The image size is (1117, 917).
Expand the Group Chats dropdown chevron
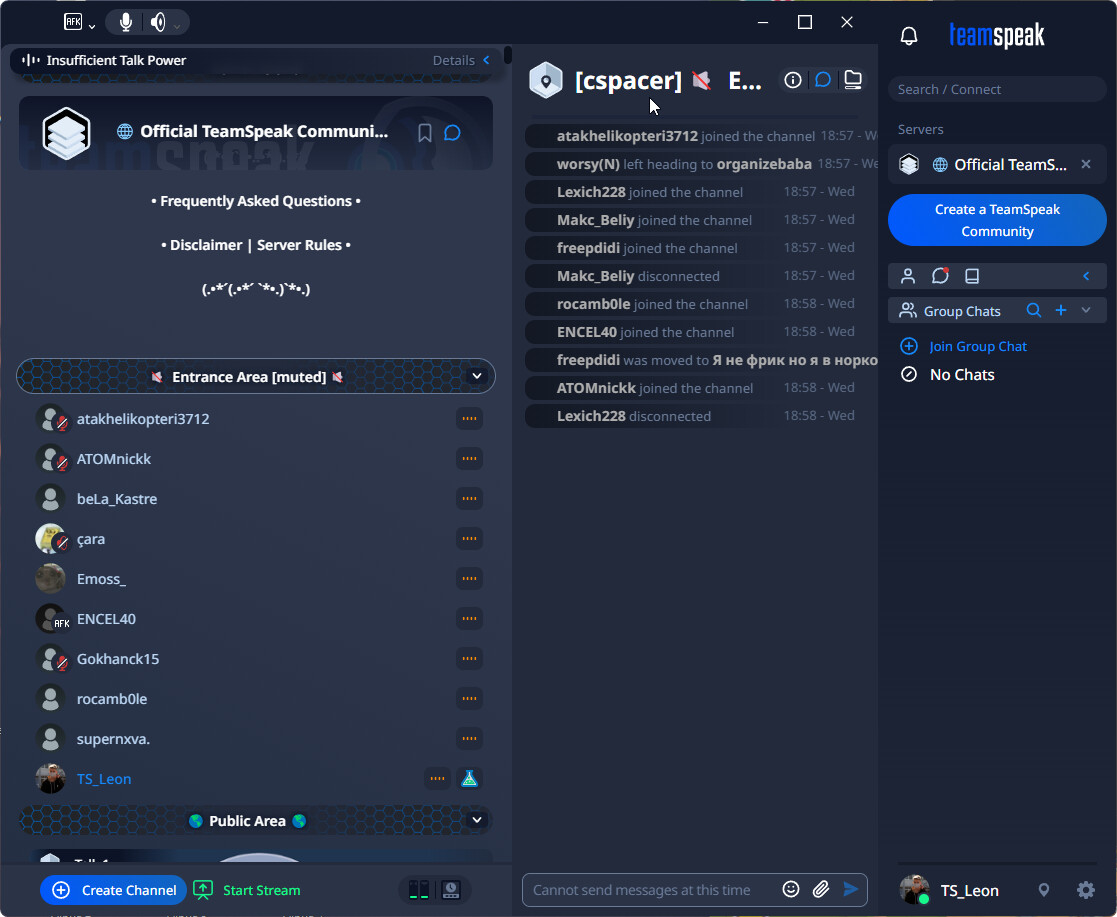point(1086,311)
